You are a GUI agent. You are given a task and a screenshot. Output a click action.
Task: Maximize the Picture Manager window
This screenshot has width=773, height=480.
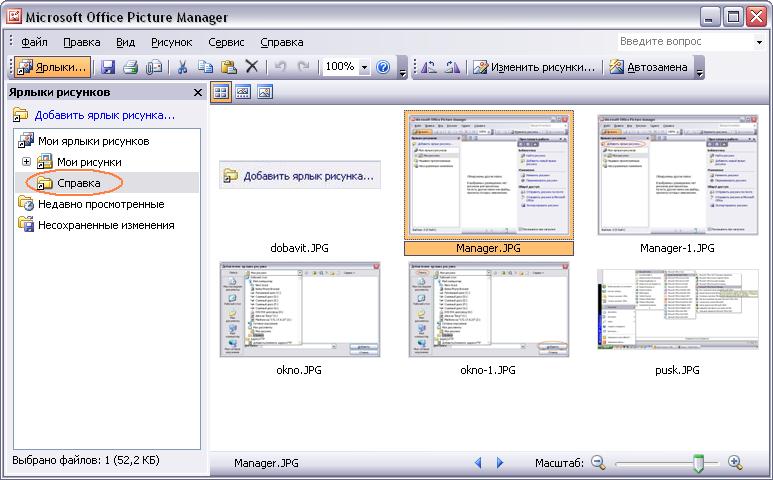pos(733,18)
